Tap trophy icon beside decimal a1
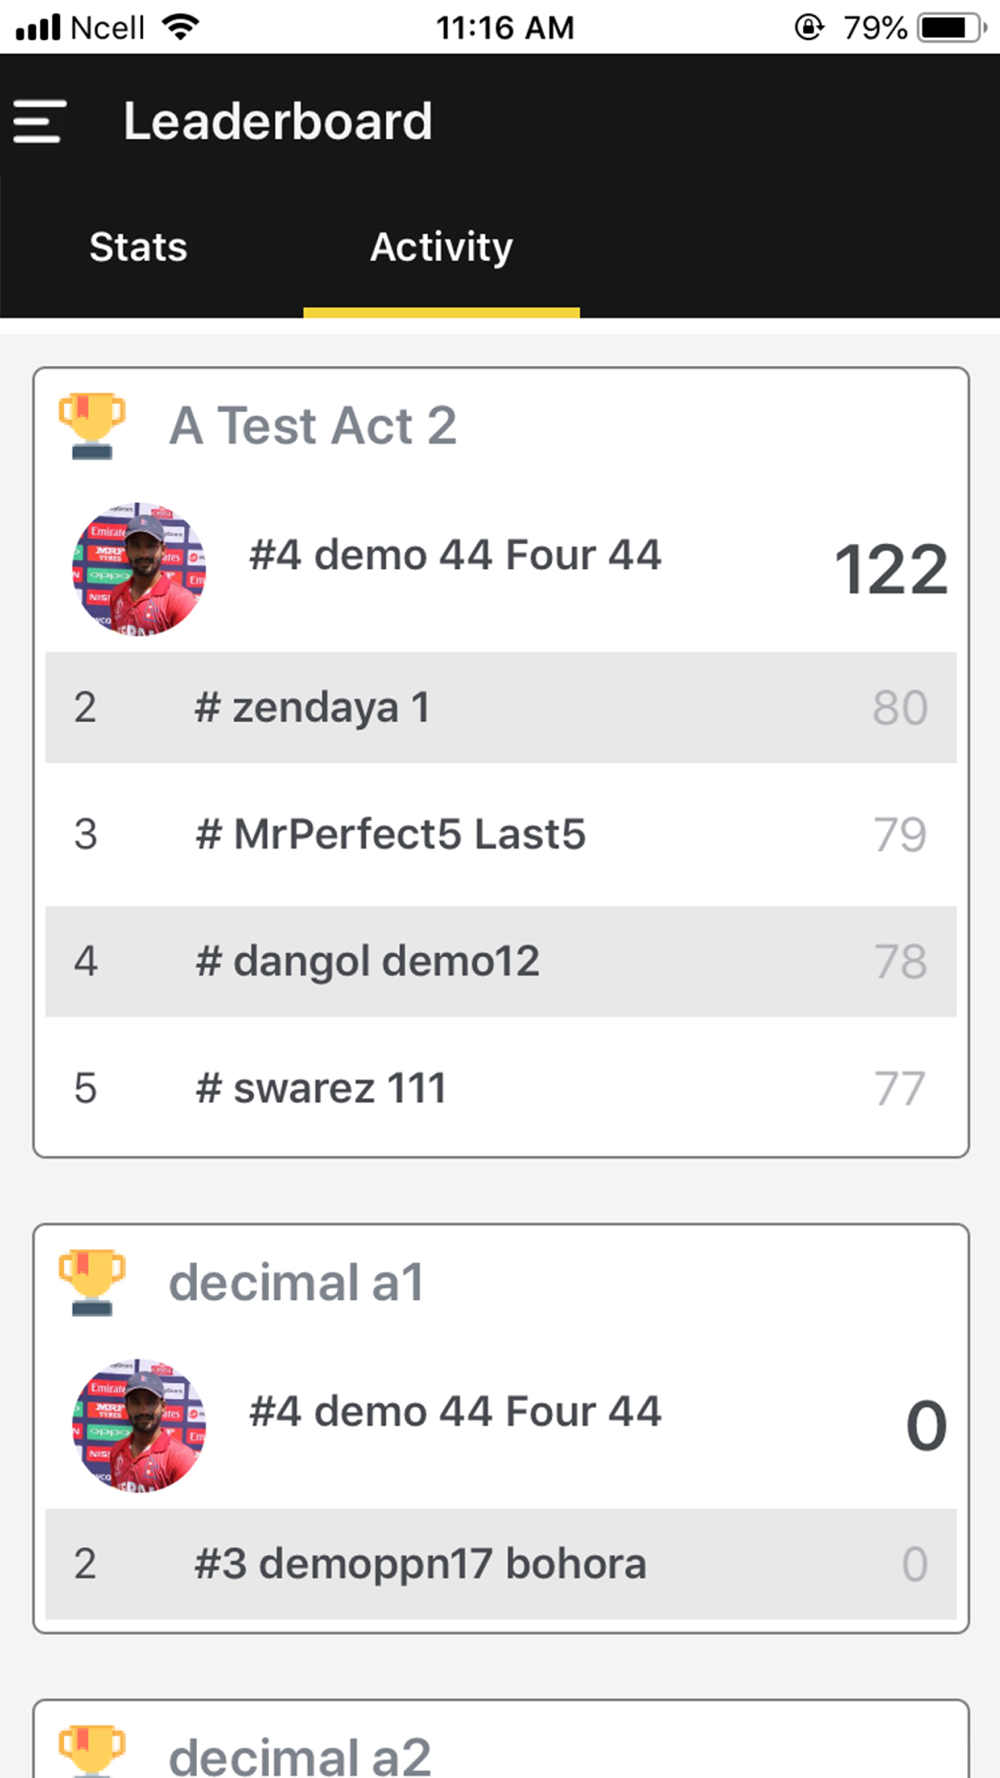 point(92,1282)
